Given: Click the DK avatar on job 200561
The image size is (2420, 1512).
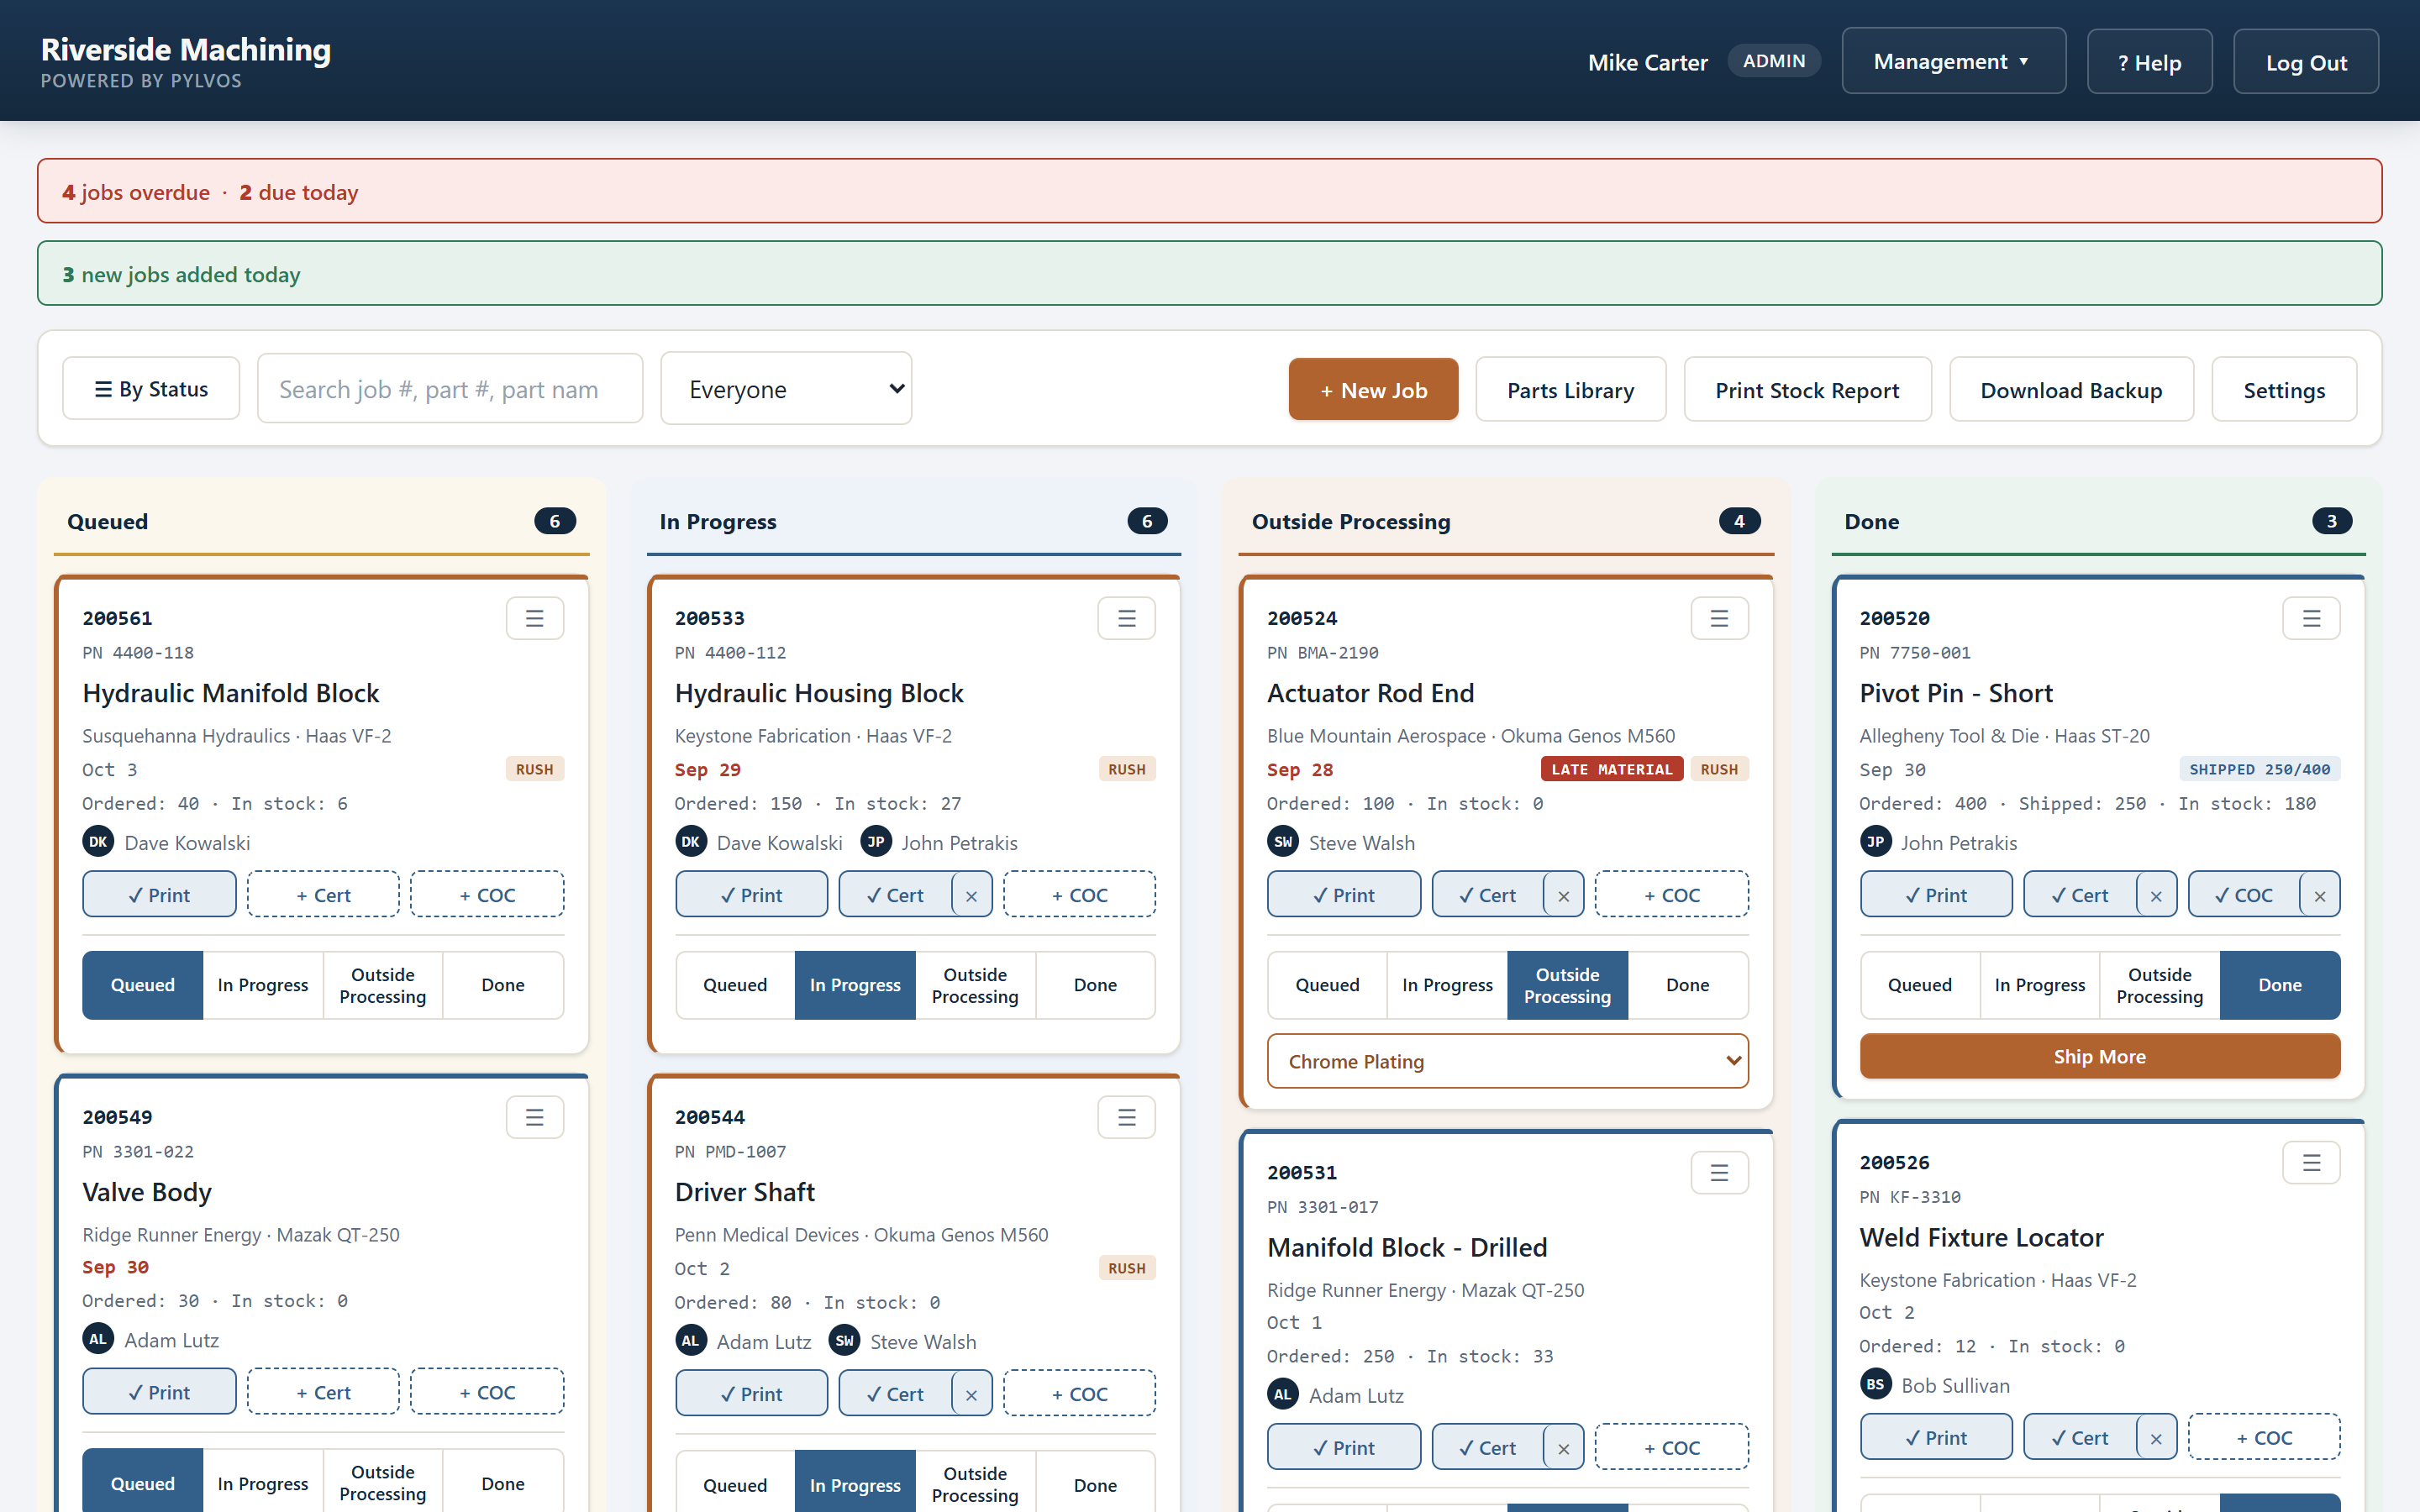Looking at the screenshot, I should [x=98, y=842].
